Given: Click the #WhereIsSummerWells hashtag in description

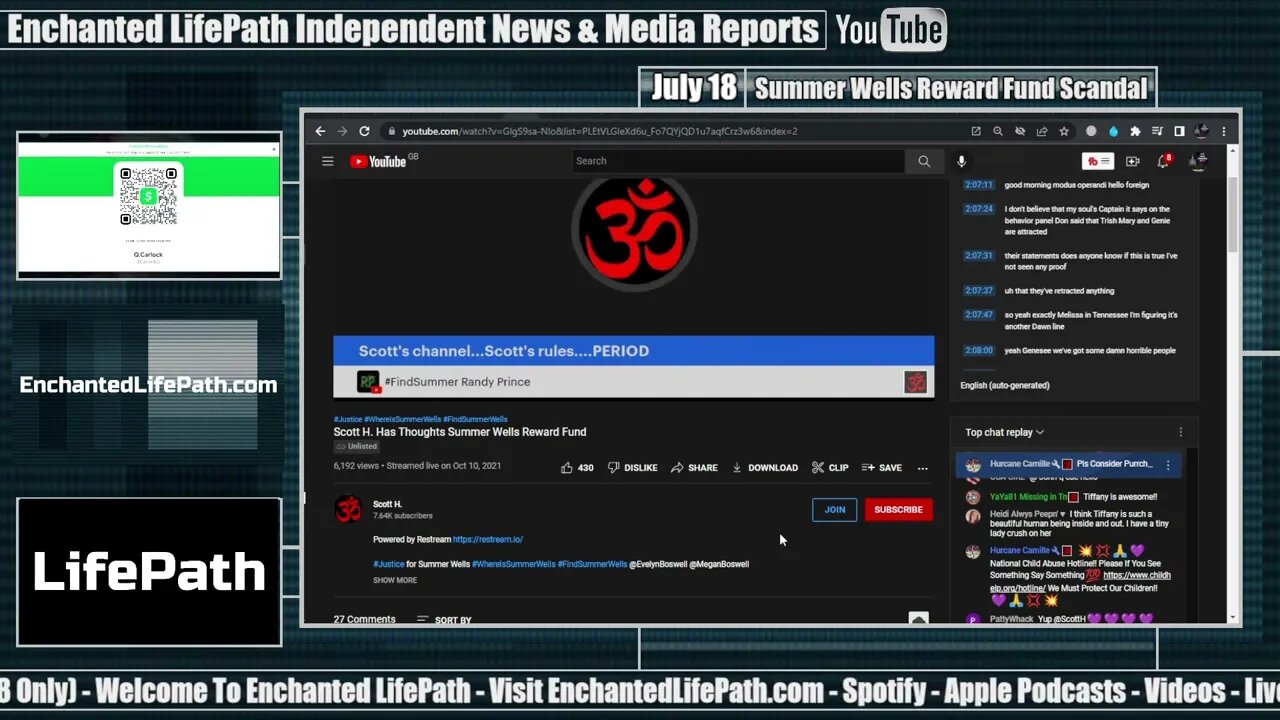Looking at the screenshot, I should click(513, 564).
